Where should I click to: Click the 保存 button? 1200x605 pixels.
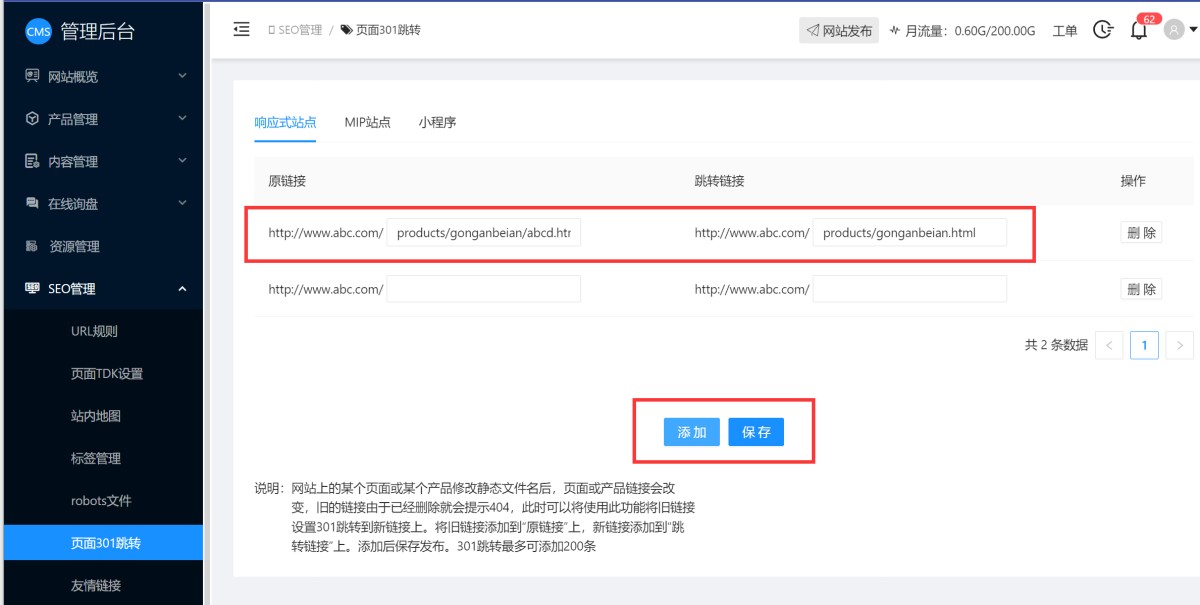[x=756, y=432]
